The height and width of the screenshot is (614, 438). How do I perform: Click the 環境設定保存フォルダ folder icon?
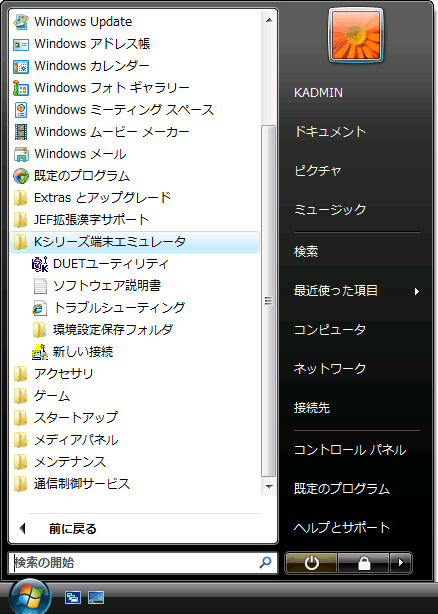[40, 330]
